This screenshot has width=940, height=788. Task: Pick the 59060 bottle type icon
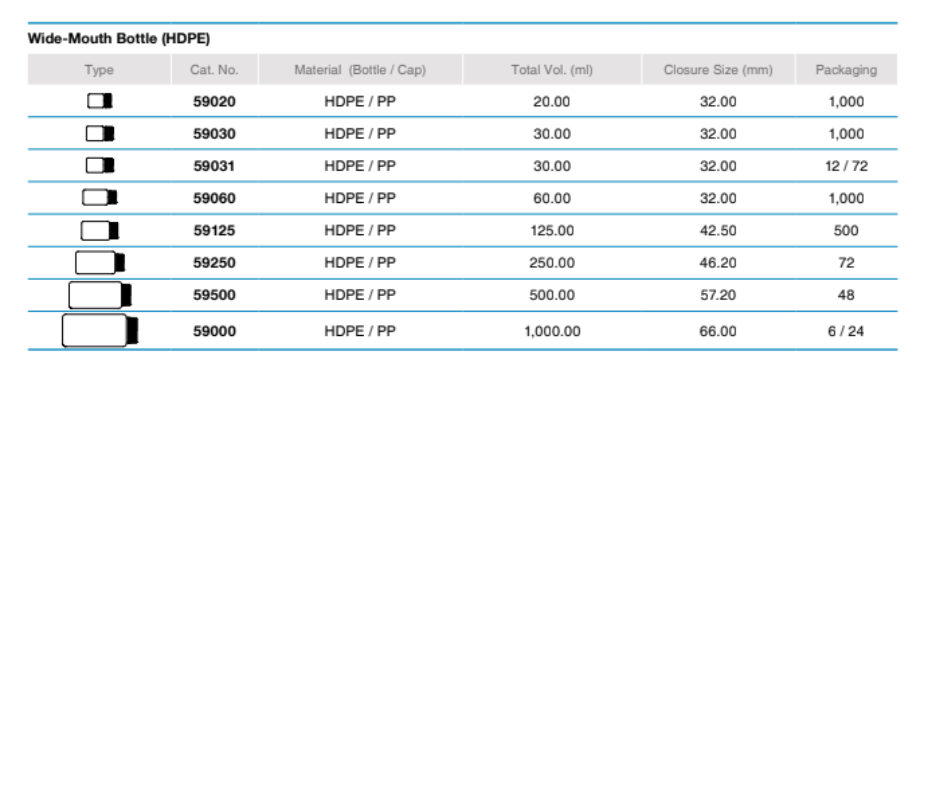pos(100,198)
